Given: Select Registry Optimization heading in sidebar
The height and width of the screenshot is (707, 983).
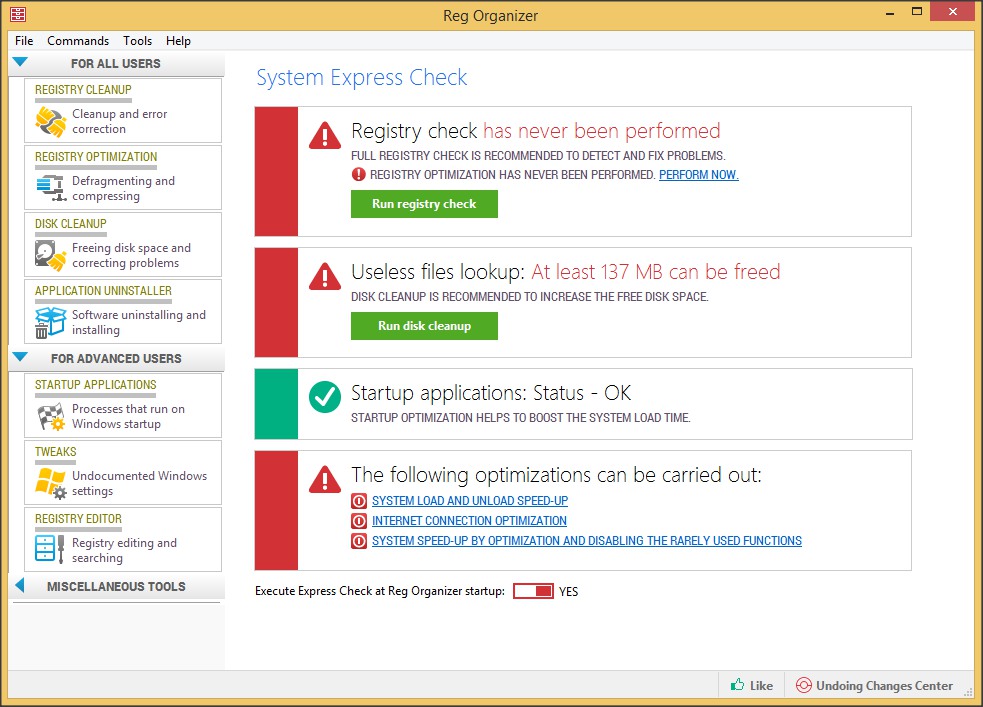Looking at the screenshot, I should pyautogui.click(x=96, y=157).
